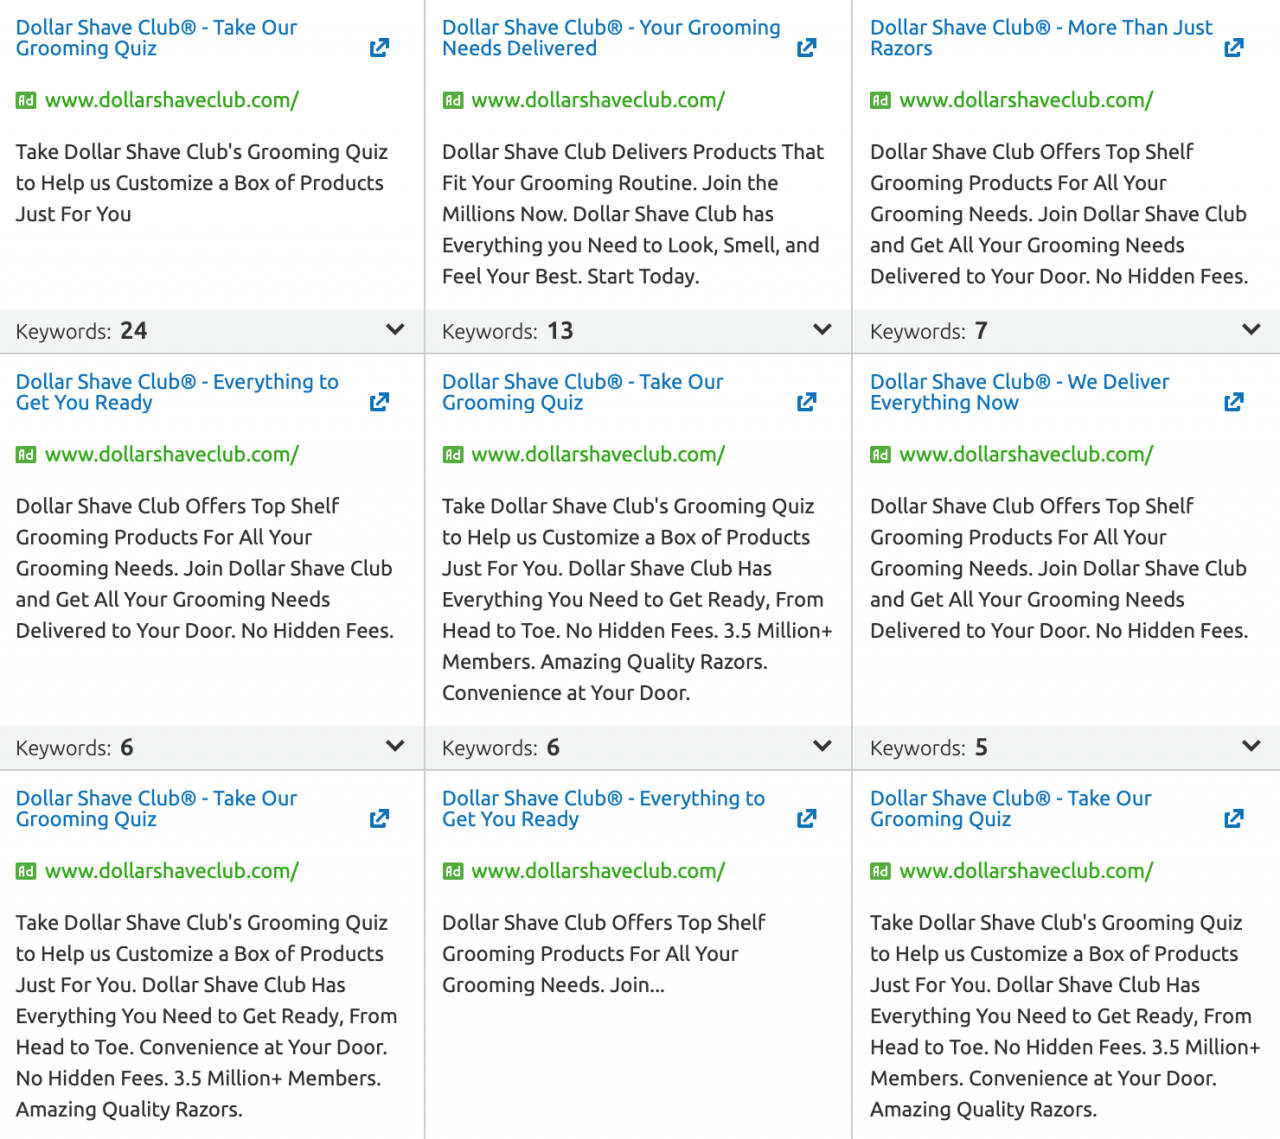Open 'Everything to Get You Ready' title with 'Join...' description
This screenshot has width=1280, height=1139.
click(603, 809)
